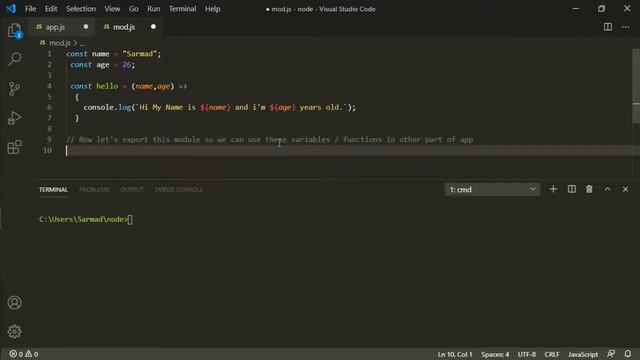Screen dimensions: 640x360
Task: Change encoding via UTF-8
Action: 527,354
